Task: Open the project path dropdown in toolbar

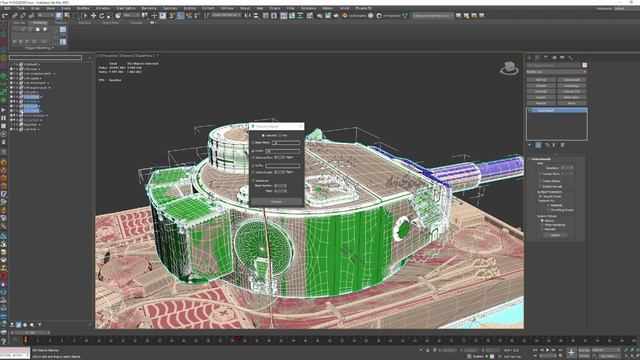Action: click(433, 16)
